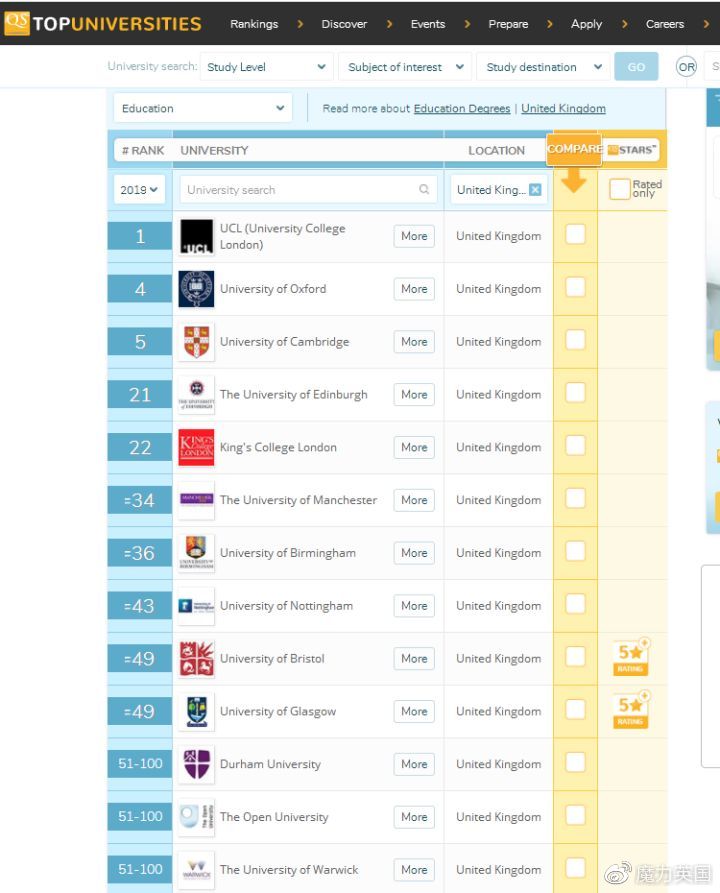Click the UNIVERSITY column header
The width and height of the screenshot is (720, 893).
point(214,150)
